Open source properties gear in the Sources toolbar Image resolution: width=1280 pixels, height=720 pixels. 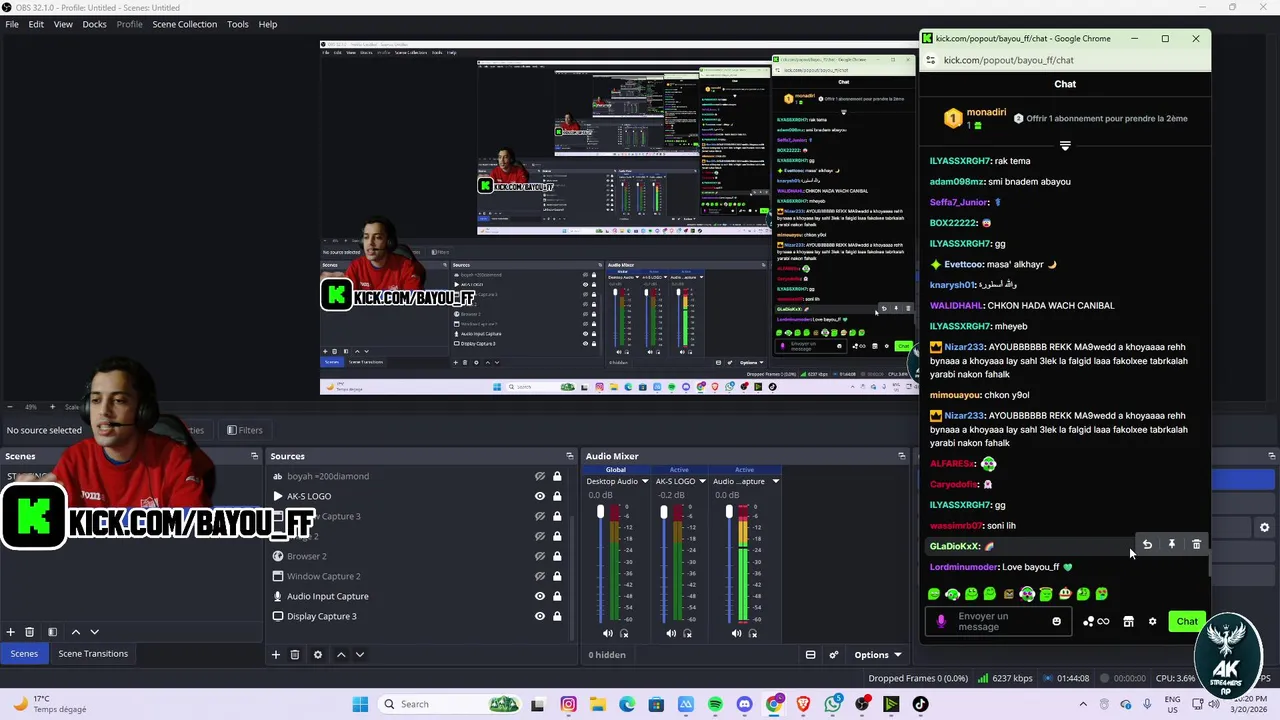[318, 655]
